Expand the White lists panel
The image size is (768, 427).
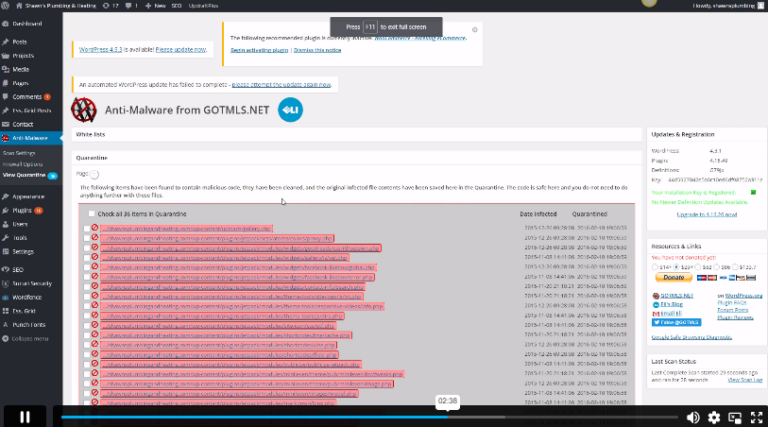[357, 134]
